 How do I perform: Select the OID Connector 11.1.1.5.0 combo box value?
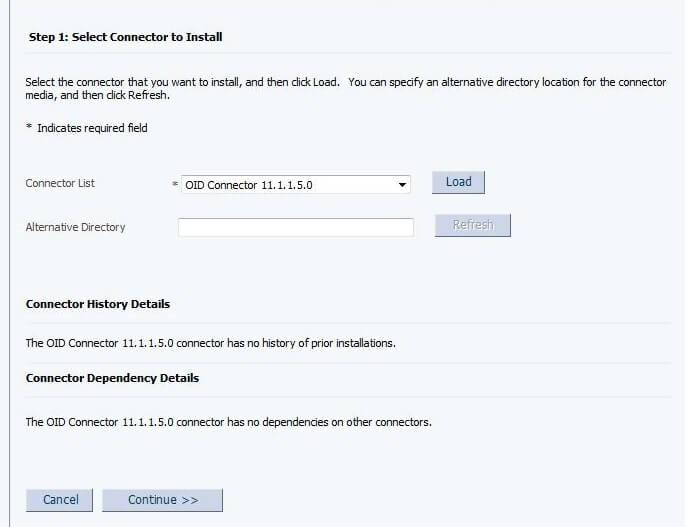pos(288,185)
